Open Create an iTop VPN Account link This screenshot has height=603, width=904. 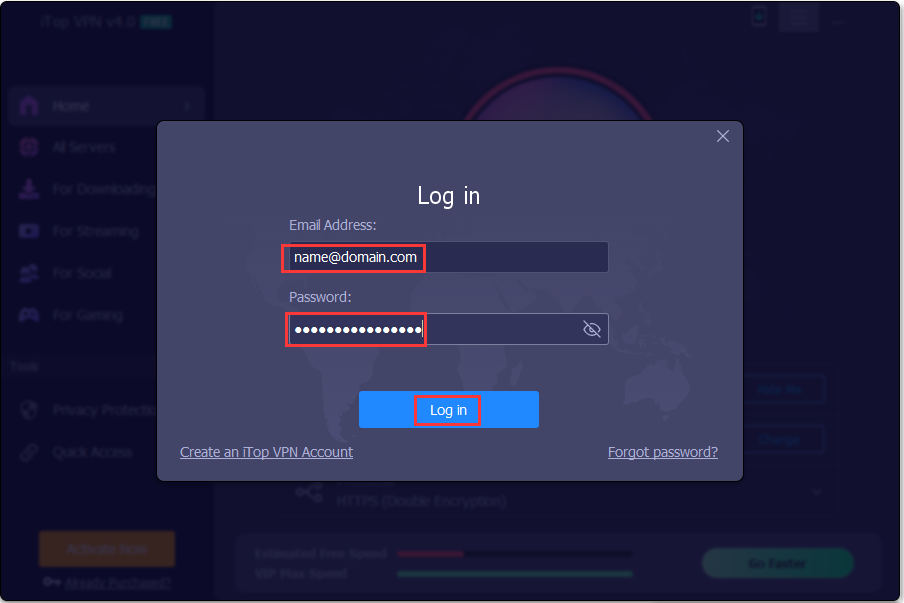click(266, 452)
